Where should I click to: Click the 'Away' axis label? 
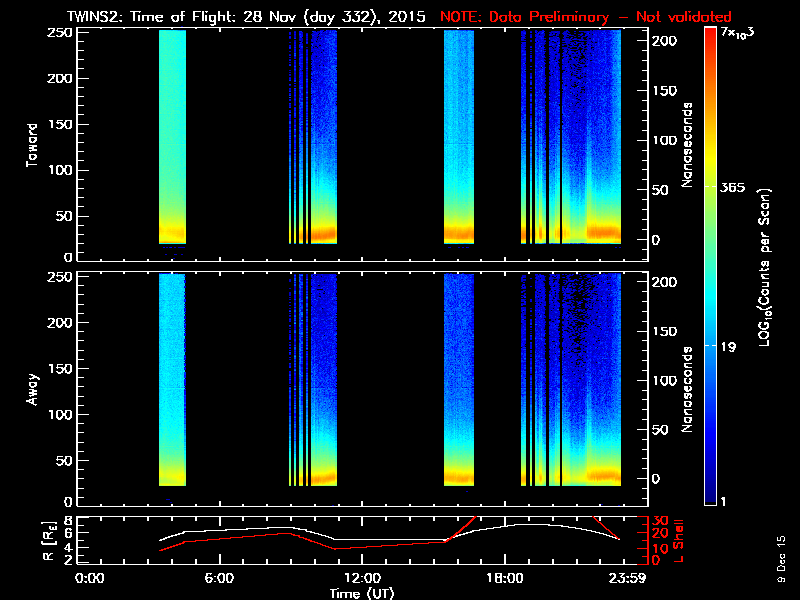click(33, 388)
